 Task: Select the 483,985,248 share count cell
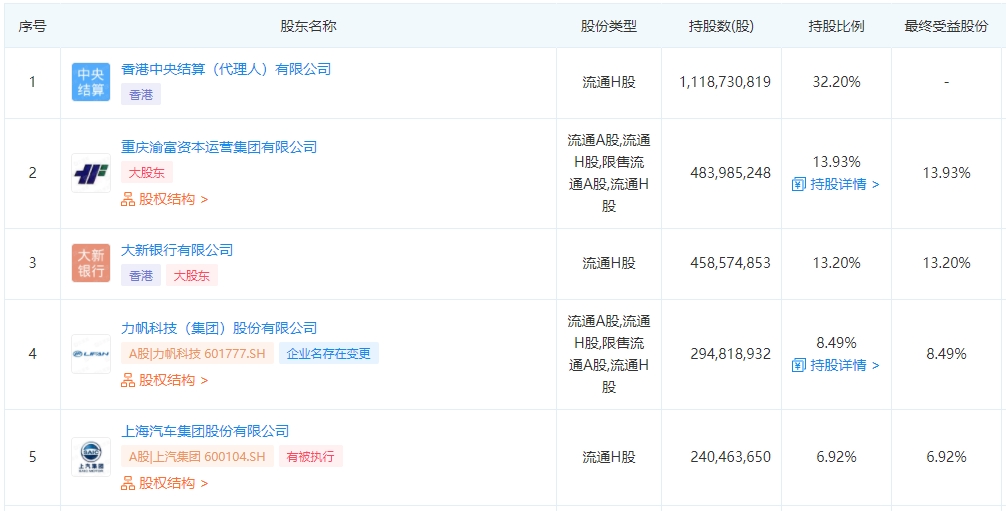tap(731, 173)
